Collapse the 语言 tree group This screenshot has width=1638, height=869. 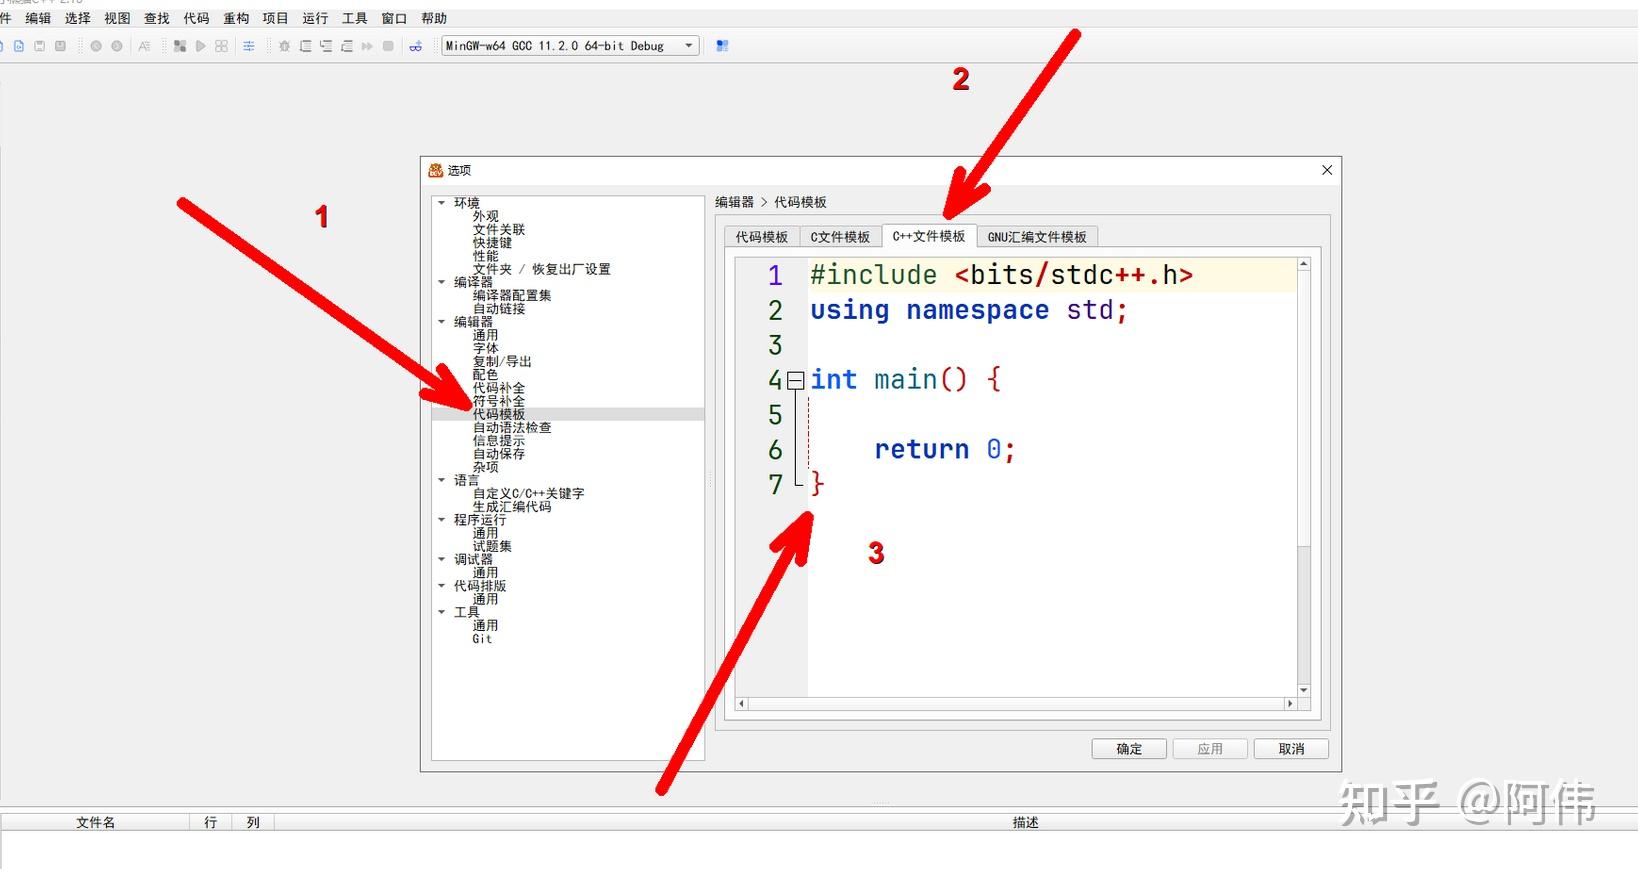pyautogui.click(x=441, y=480)
